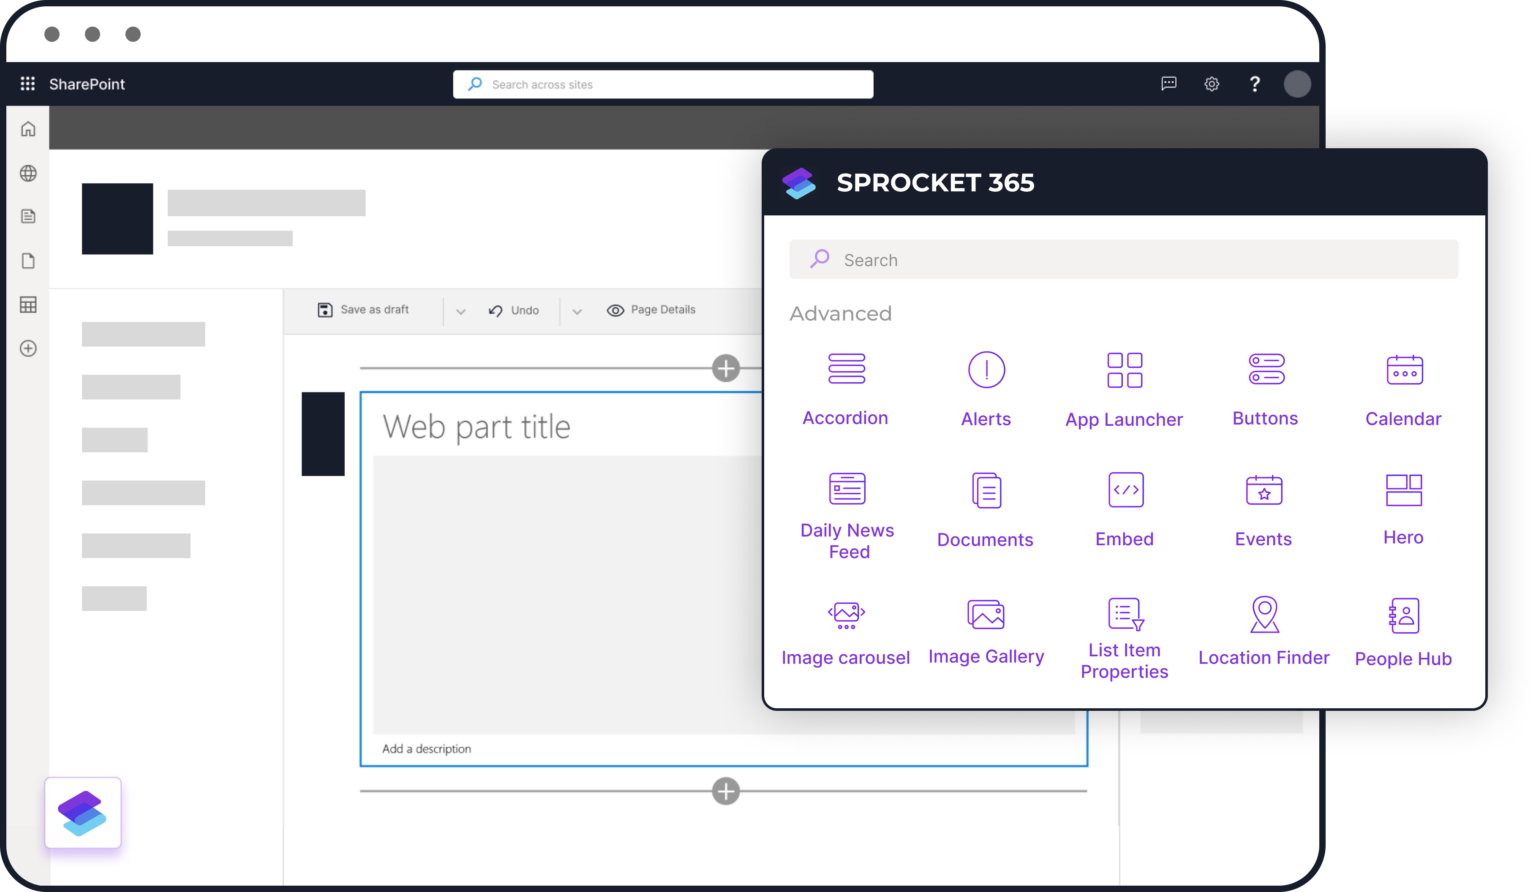Open SharePoint help with question mark
Image resolution: width=1536 pixels, height=892 pixels.
[x=1255, y=84]
